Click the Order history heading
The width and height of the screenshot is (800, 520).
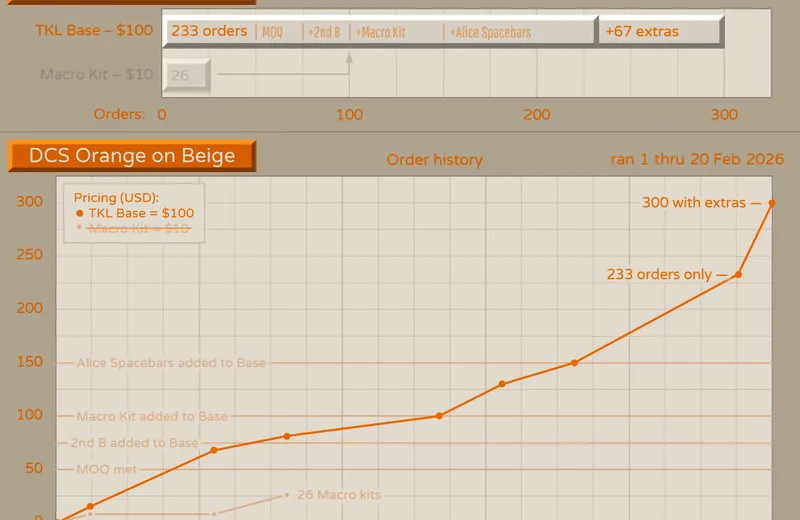coord(435,160)
